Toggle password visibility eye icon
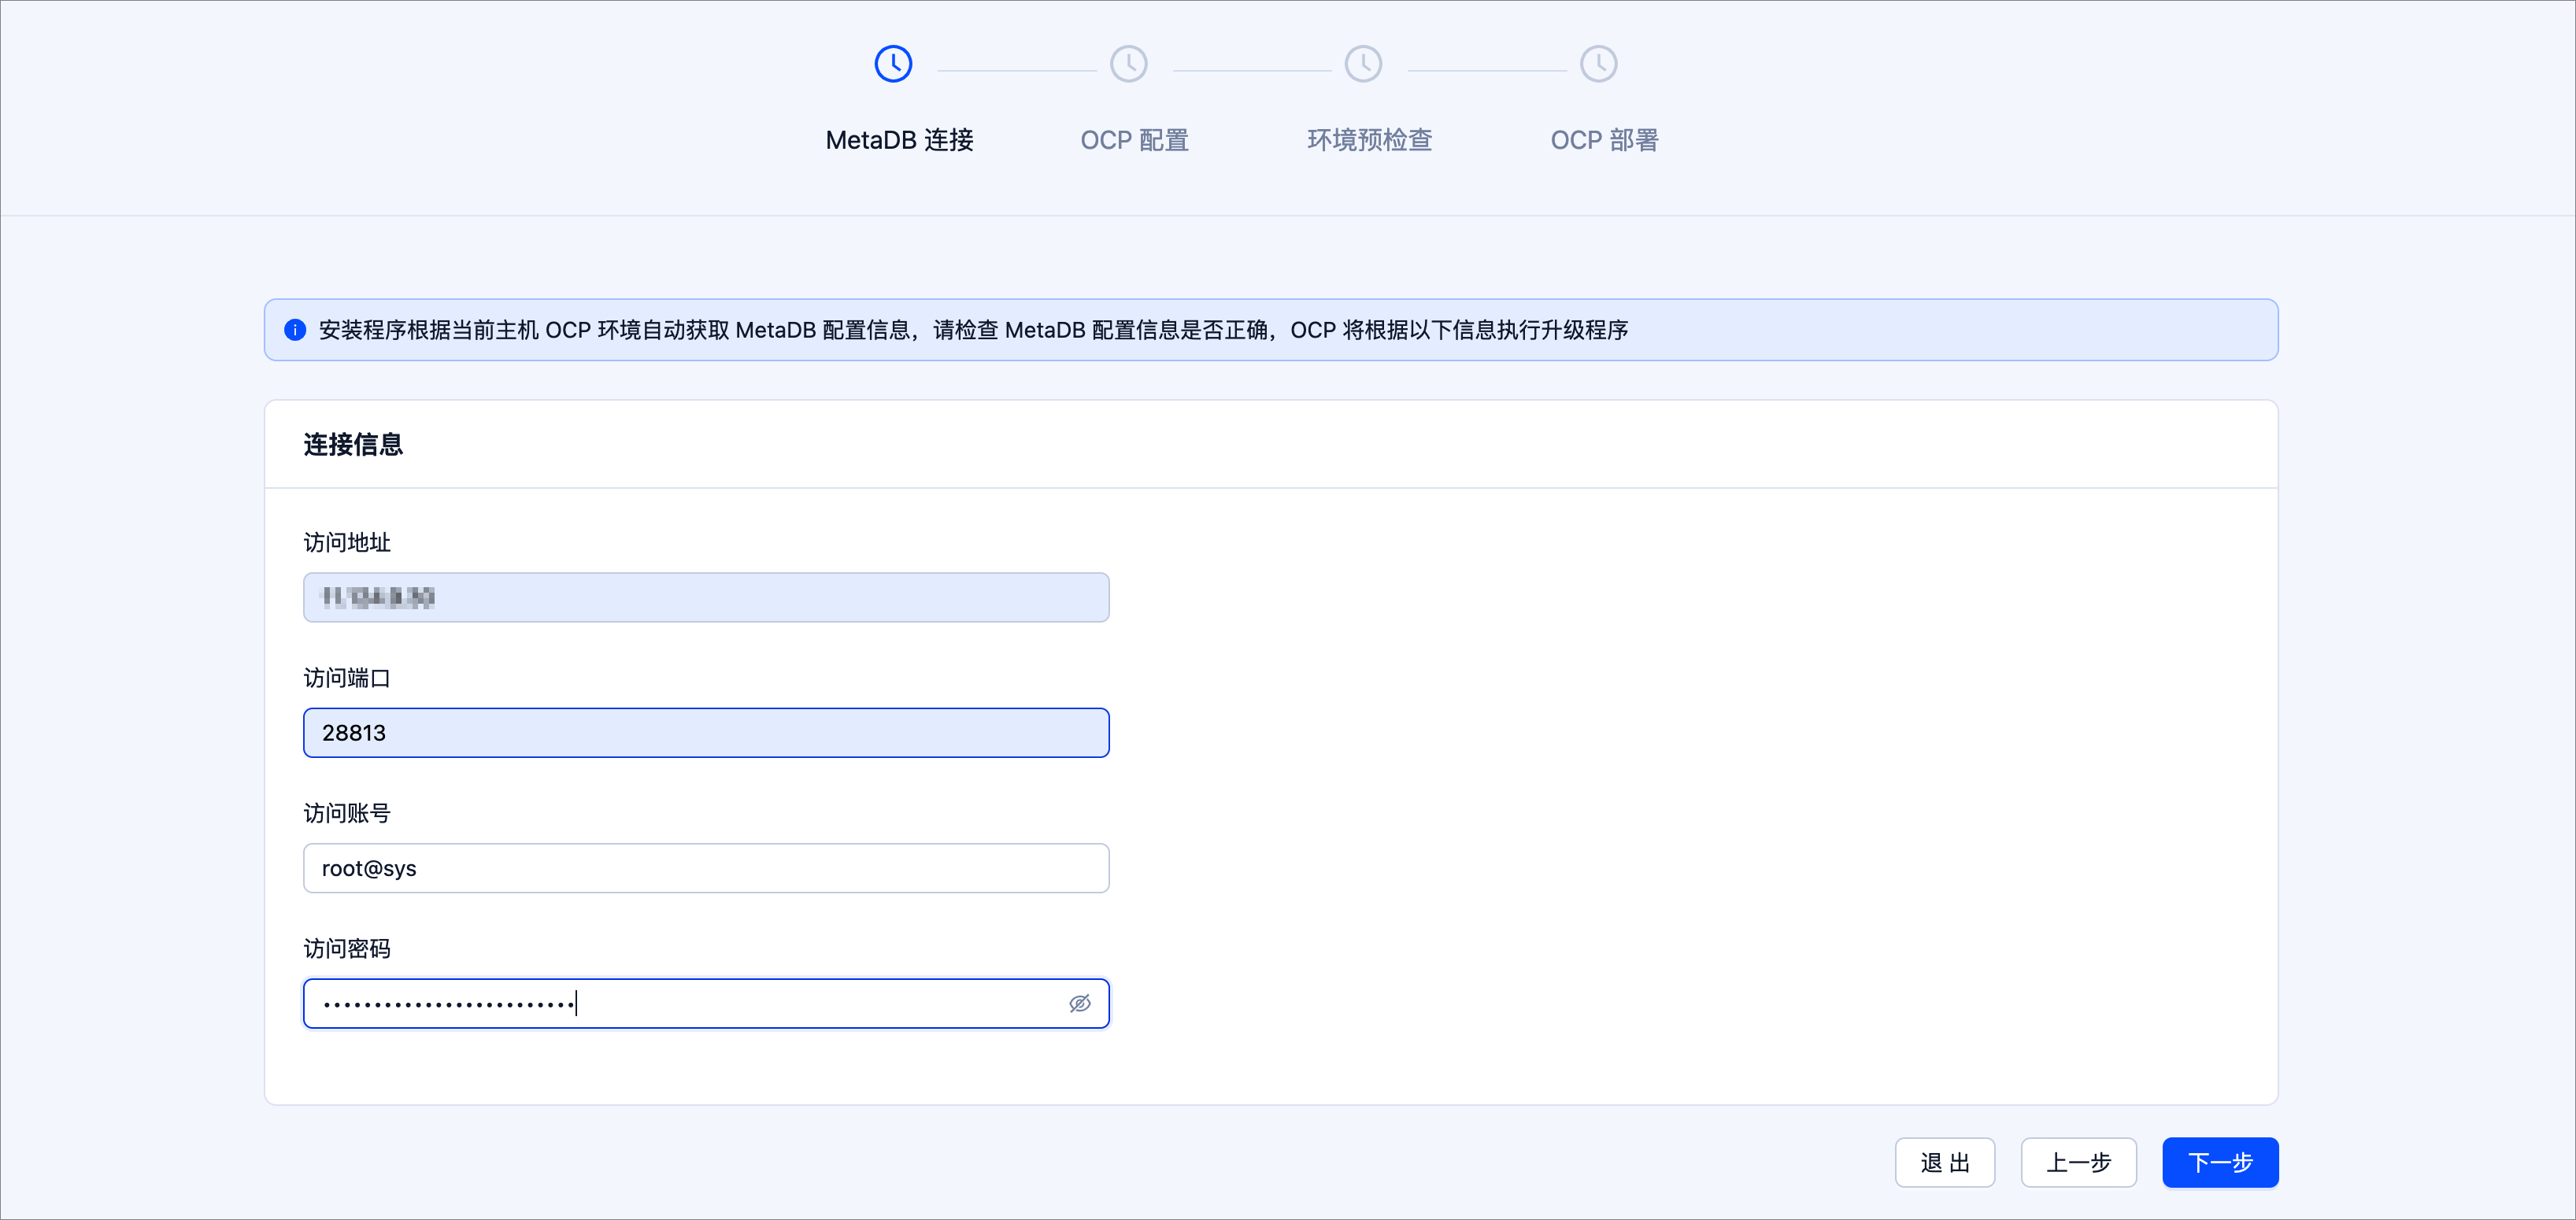The width and height of the screenshot is (2576, 1220). pos(1079,1003)
